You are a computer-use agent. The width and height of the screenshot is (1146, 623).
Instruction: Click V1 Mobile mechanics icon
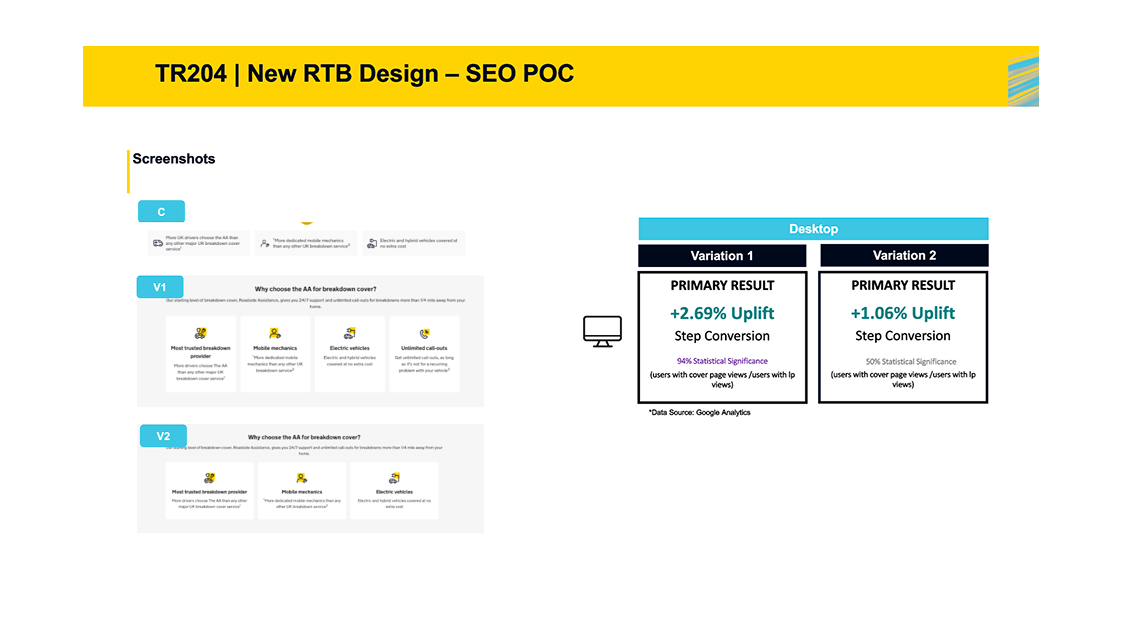point(275,333)
